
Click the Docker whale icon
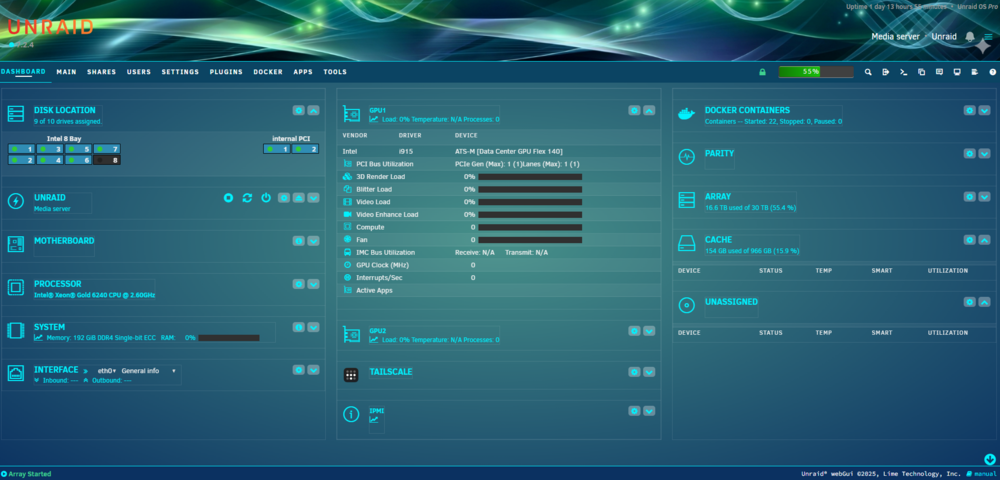tap(686, 114)
